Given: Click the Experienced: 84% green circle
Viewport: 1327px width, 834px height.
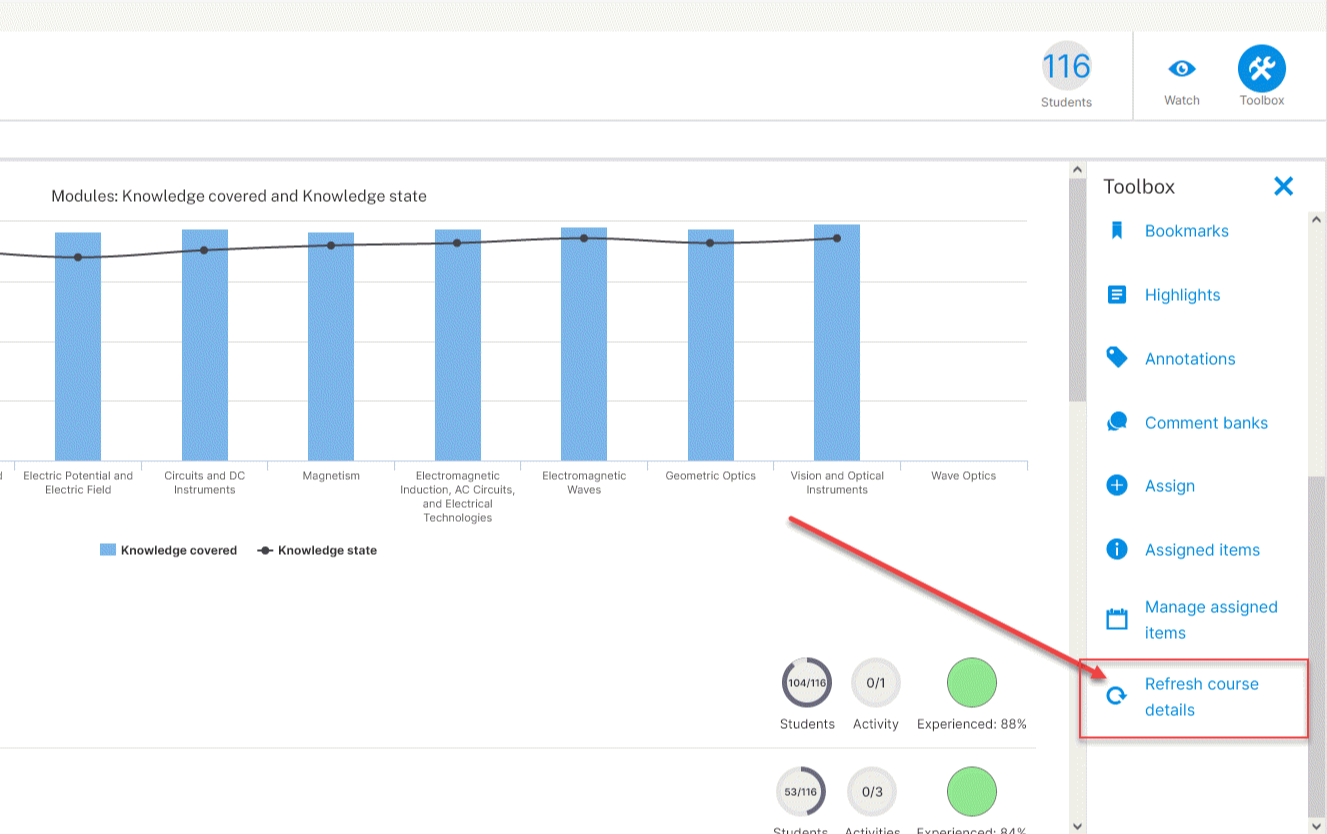Looking at the screenshot, I should click(x=972, y=792).
